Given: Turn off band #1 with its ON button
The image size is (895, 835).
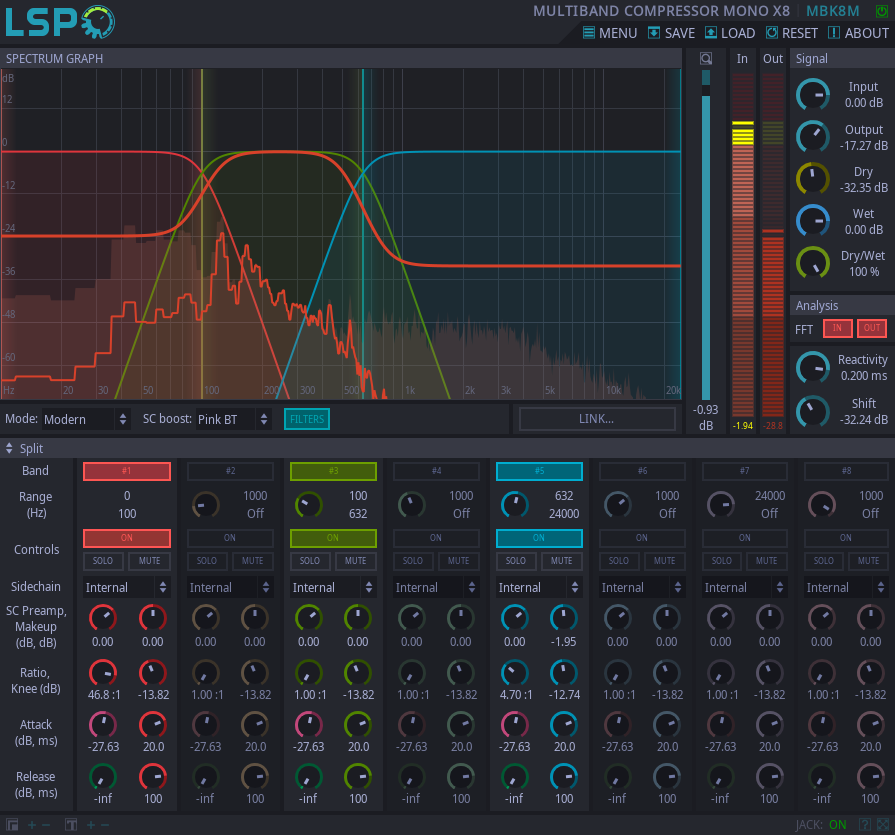Looking at the screenshot, I should 127,538.
